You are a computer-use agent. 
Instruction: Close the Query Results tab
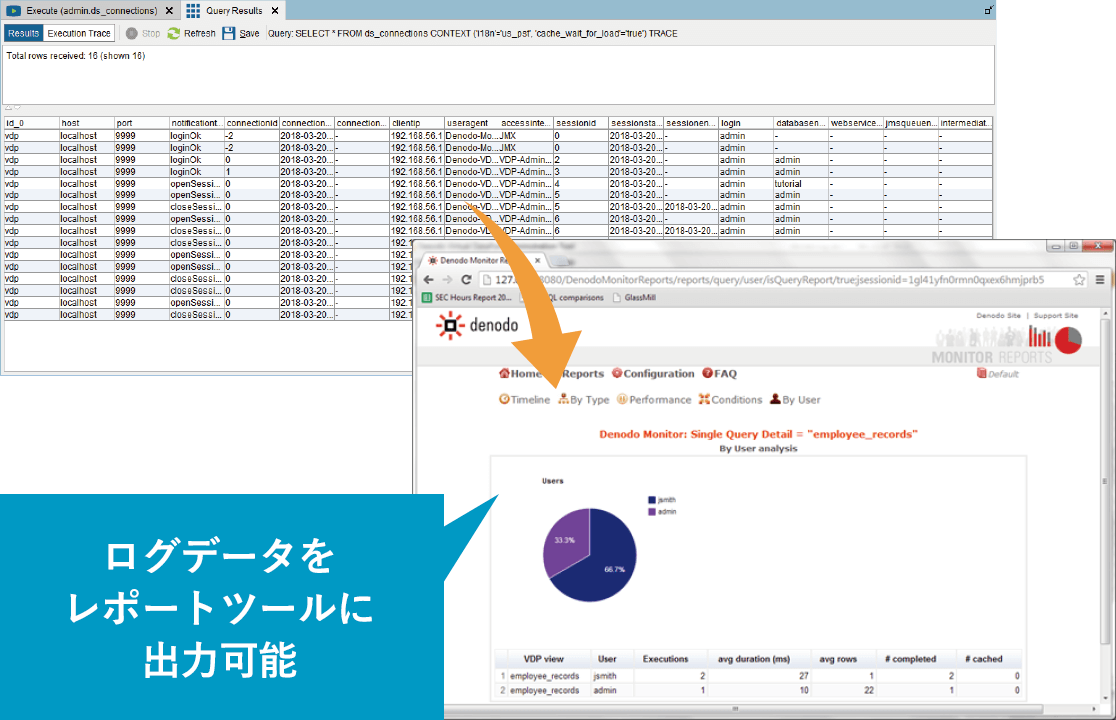point(275,11)
